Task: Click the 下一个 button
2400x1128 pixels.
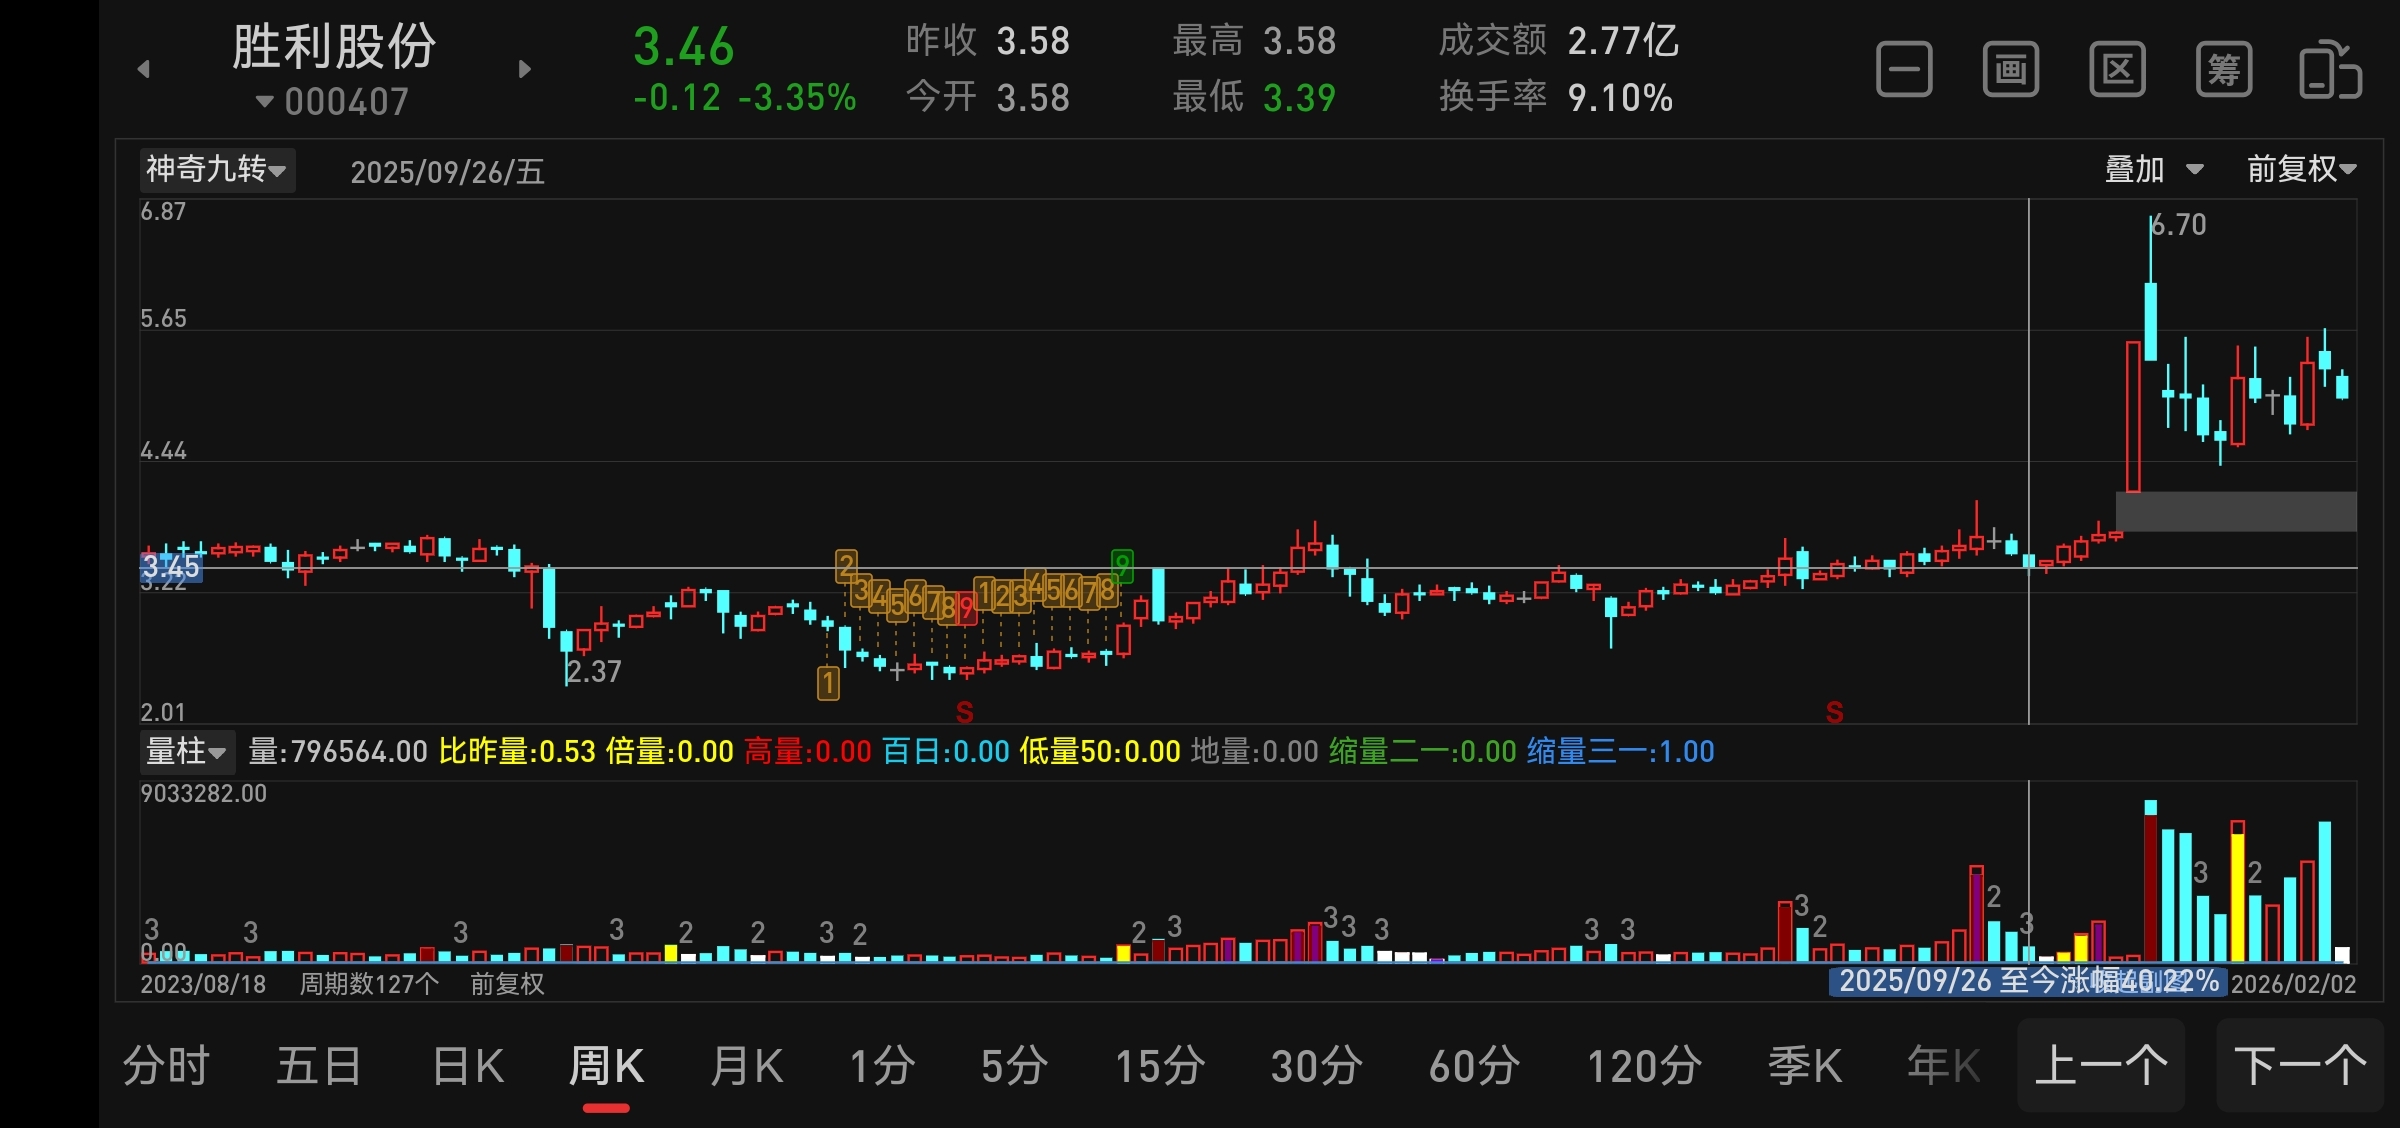Action: coord(2300,1066)
